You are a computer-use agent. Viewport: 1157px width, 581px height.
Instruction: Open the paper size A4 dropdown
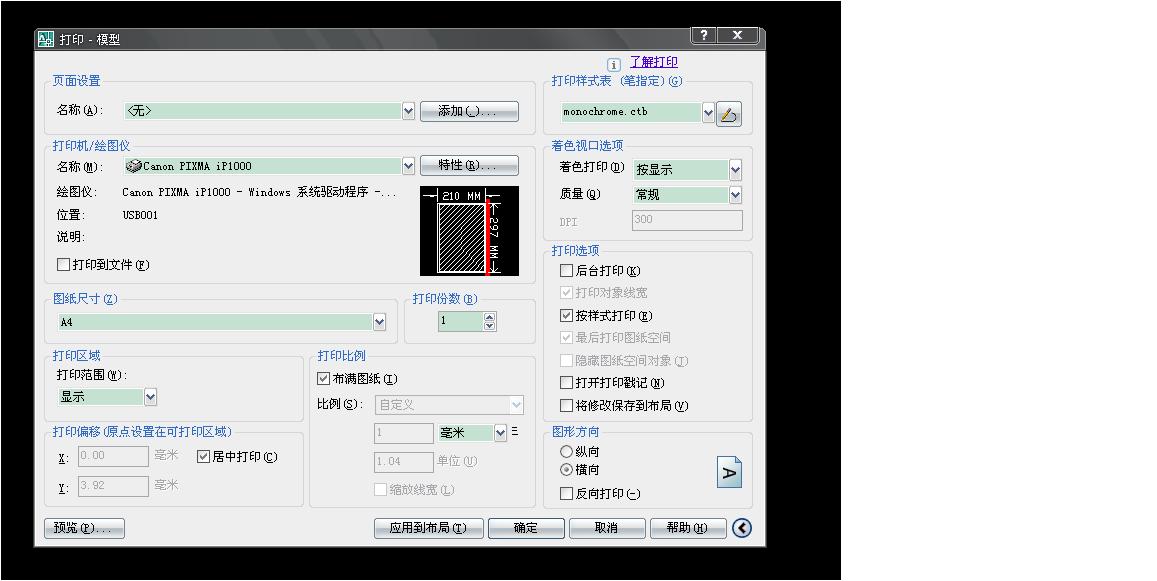click(379, 322)
